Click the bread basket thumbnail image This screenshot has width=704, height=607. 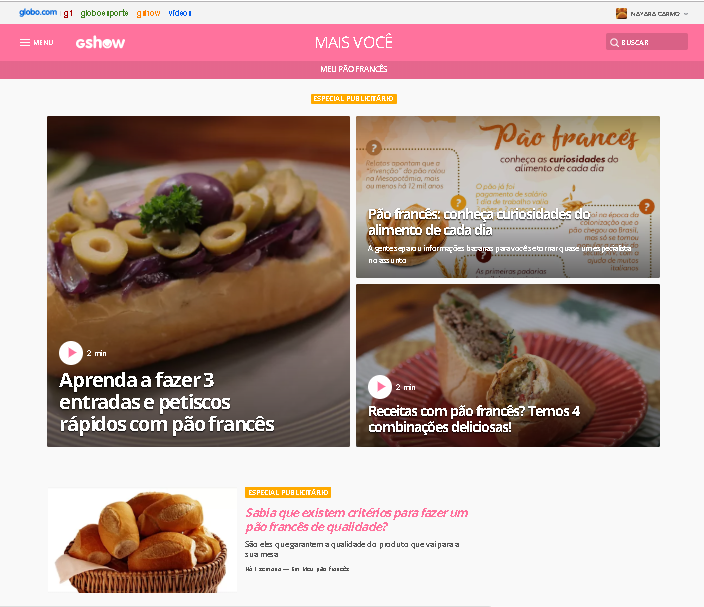click(x=142, y=540)
